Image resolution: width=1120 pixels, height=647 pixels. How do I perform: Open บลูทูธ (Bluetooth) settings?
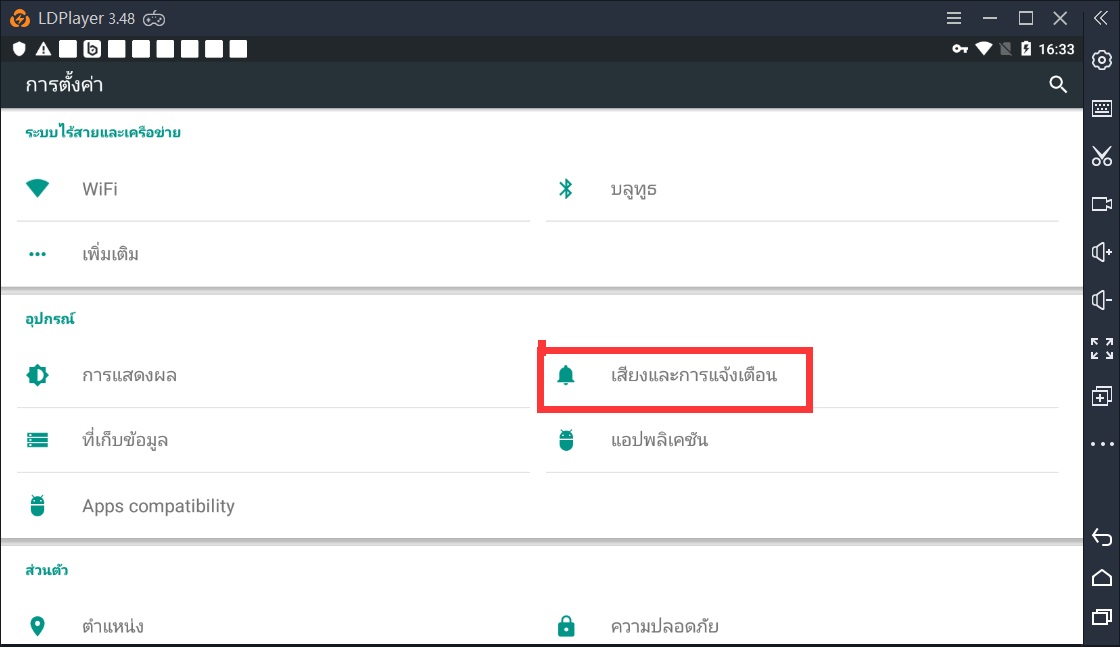pos(633,189)
